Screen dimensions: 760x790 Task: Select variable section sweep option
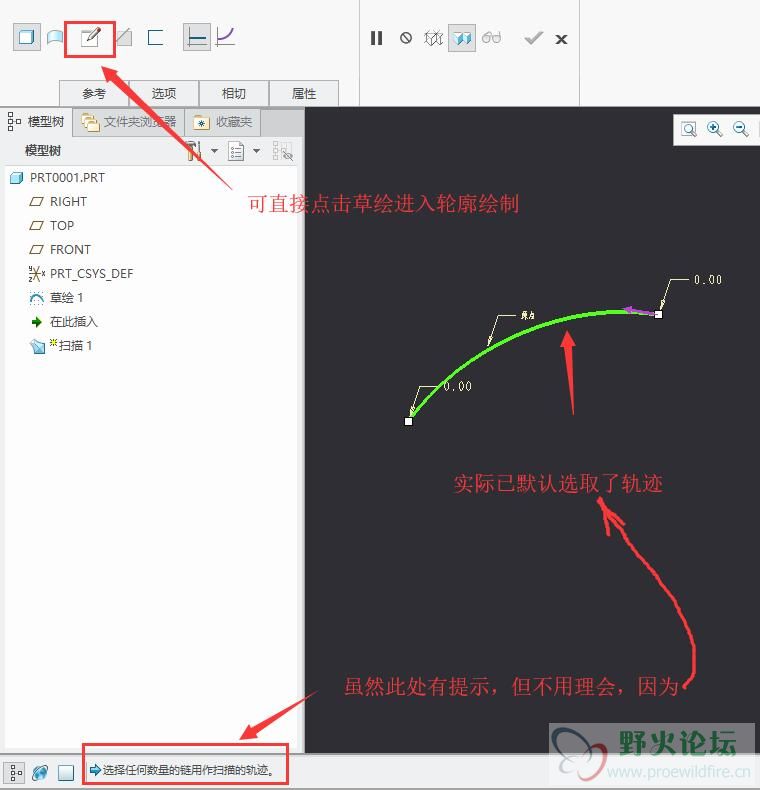coord(225,37)
